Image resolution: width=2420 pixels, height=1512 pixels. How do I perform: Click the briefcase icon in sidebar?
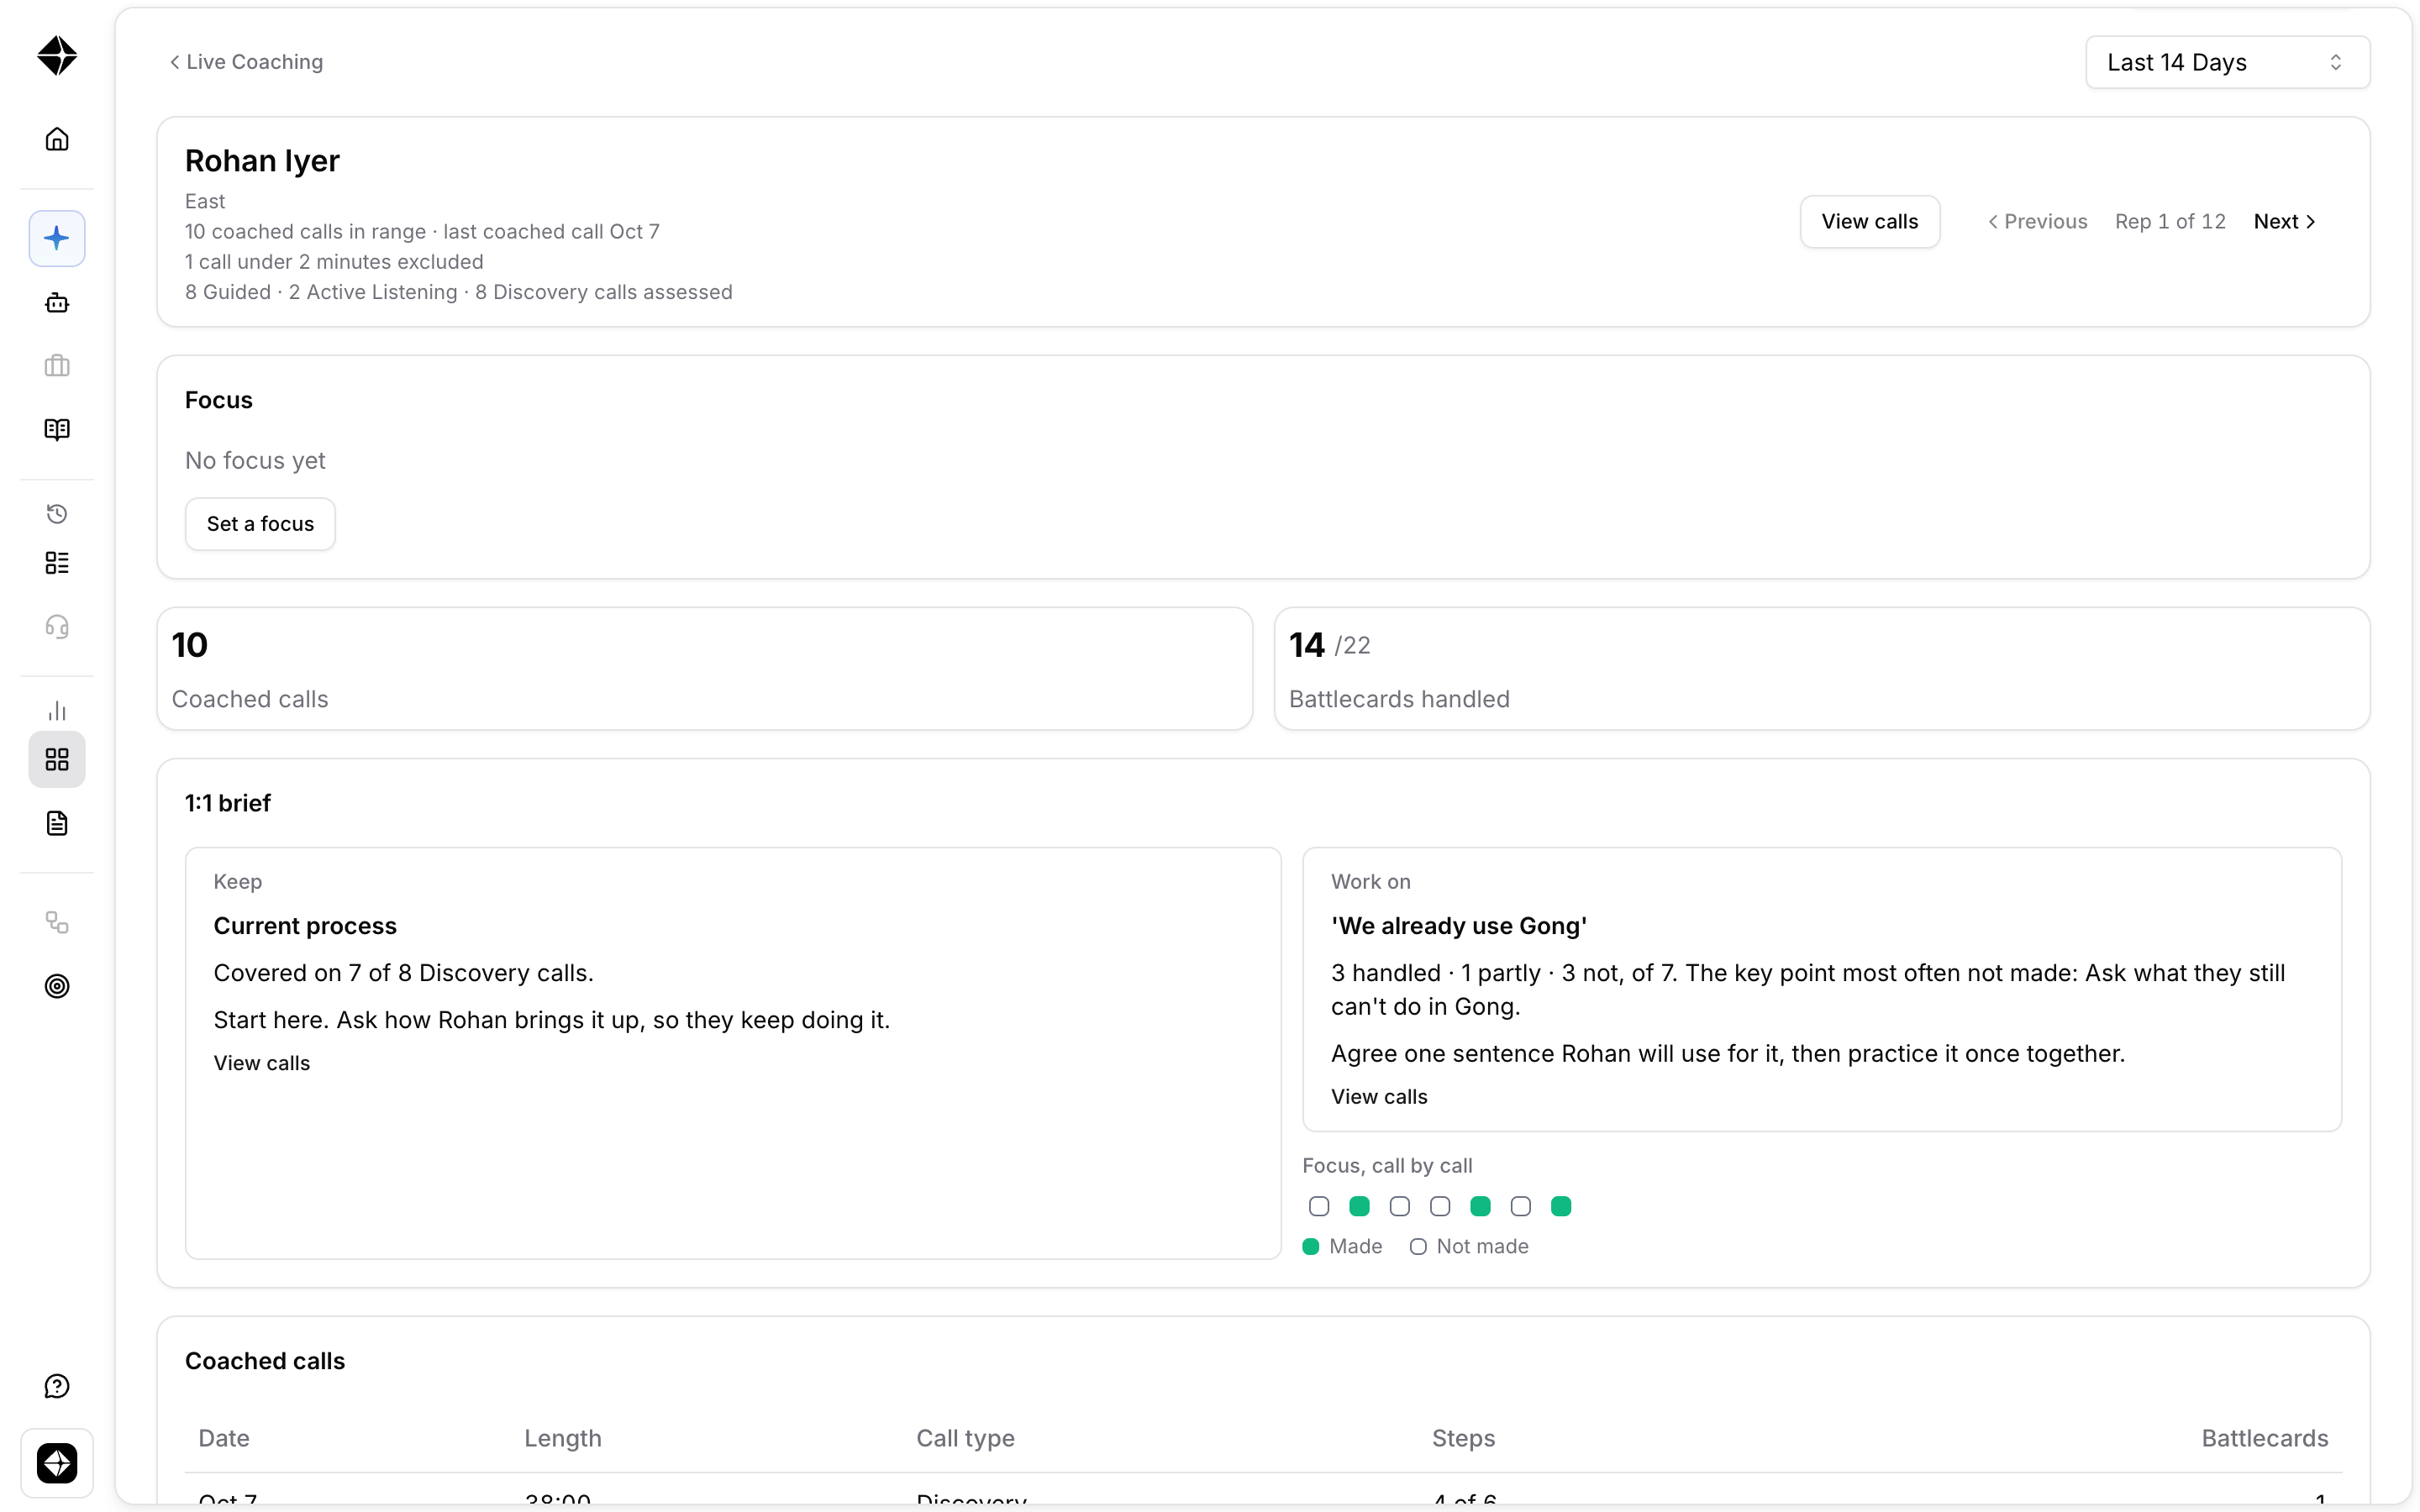[x=57, y=366]
